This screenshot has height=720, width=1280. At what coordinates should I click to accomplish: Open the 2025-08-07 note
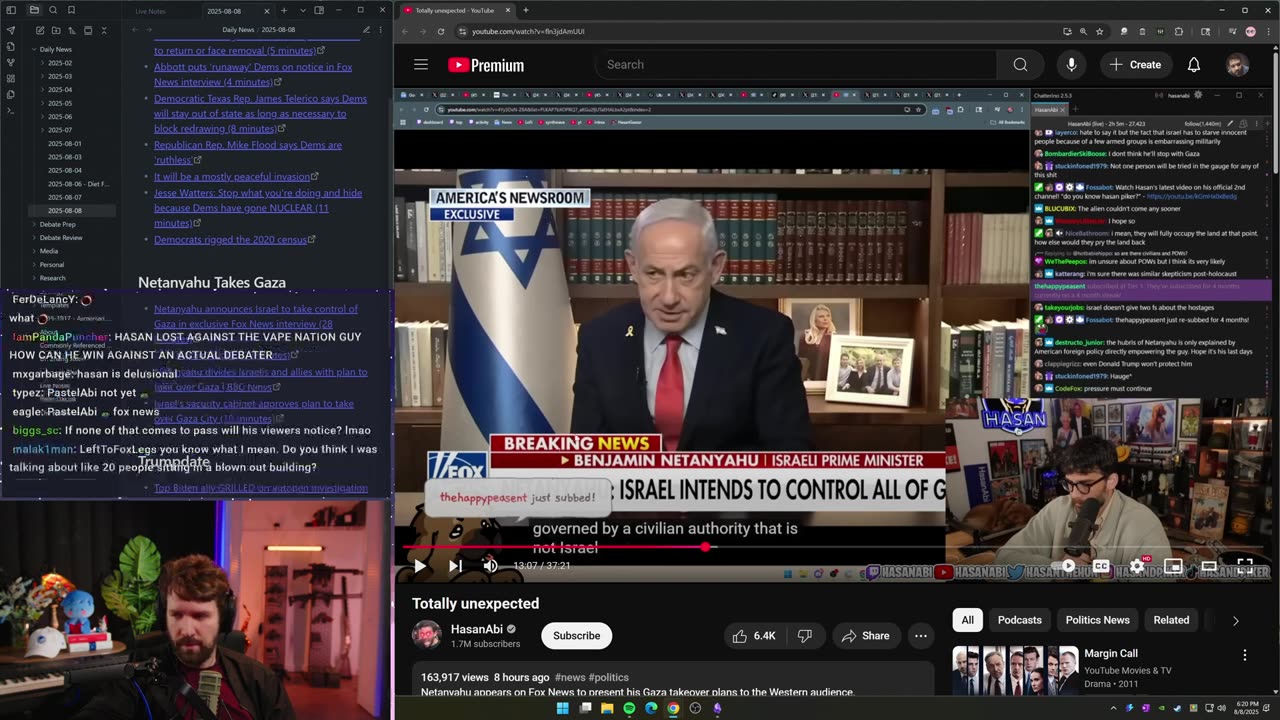64,198
